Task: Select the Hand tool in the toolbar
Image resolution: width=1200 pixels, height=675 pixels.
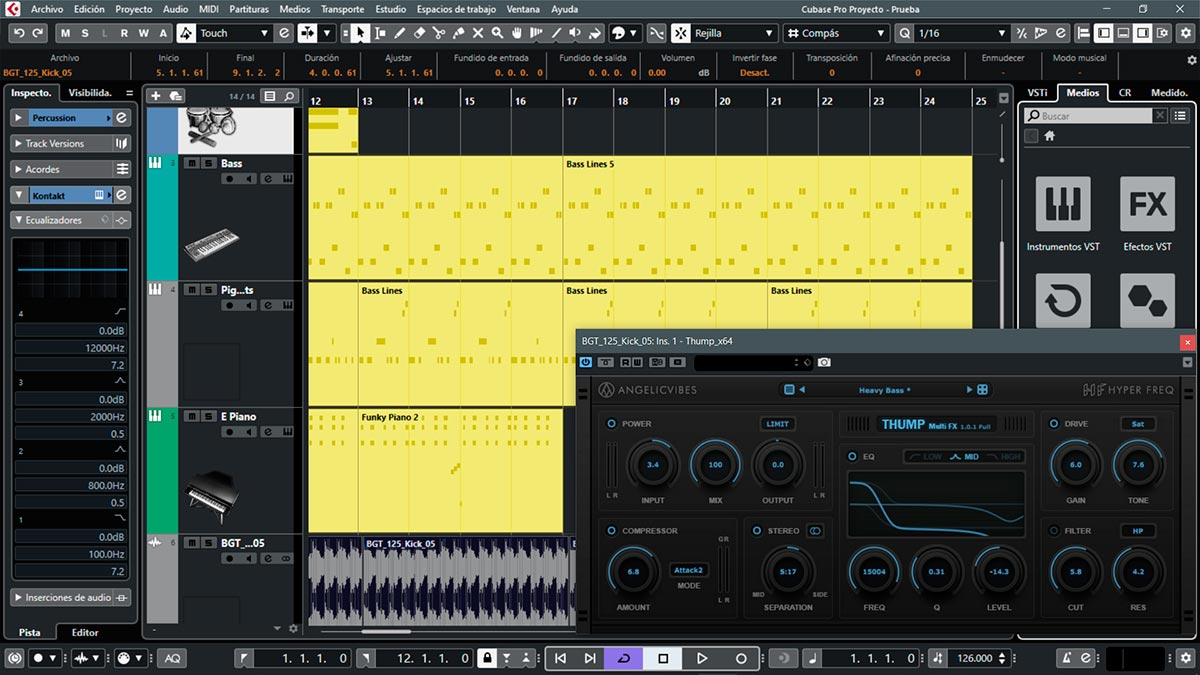Action: point(517,33)
